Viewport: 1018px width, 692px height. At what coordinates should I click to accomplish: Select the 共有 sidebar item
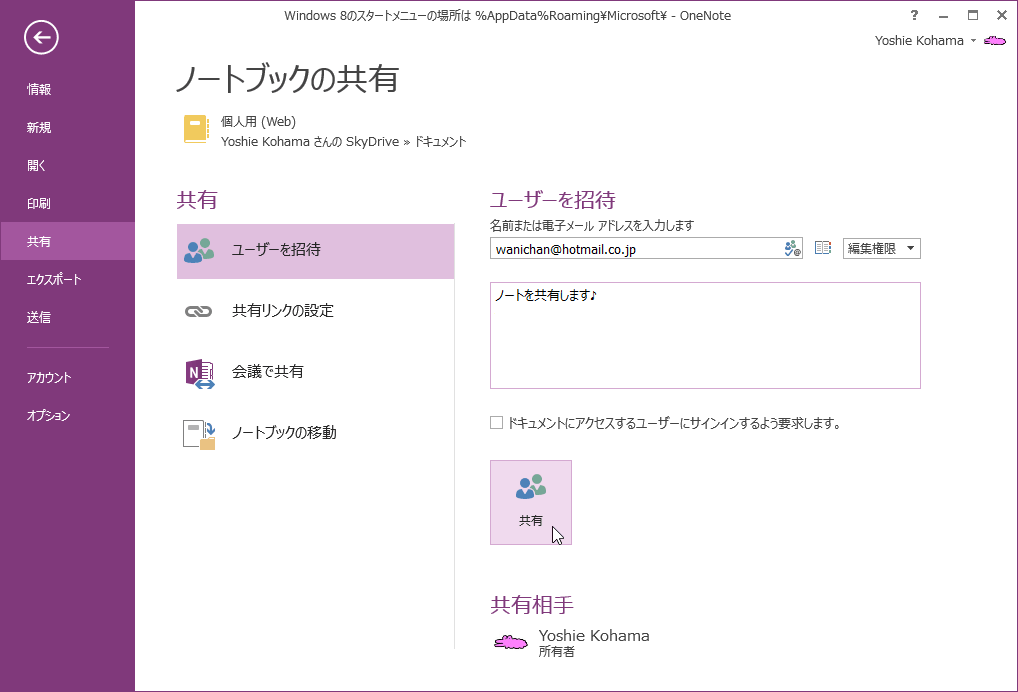[68, 241]
